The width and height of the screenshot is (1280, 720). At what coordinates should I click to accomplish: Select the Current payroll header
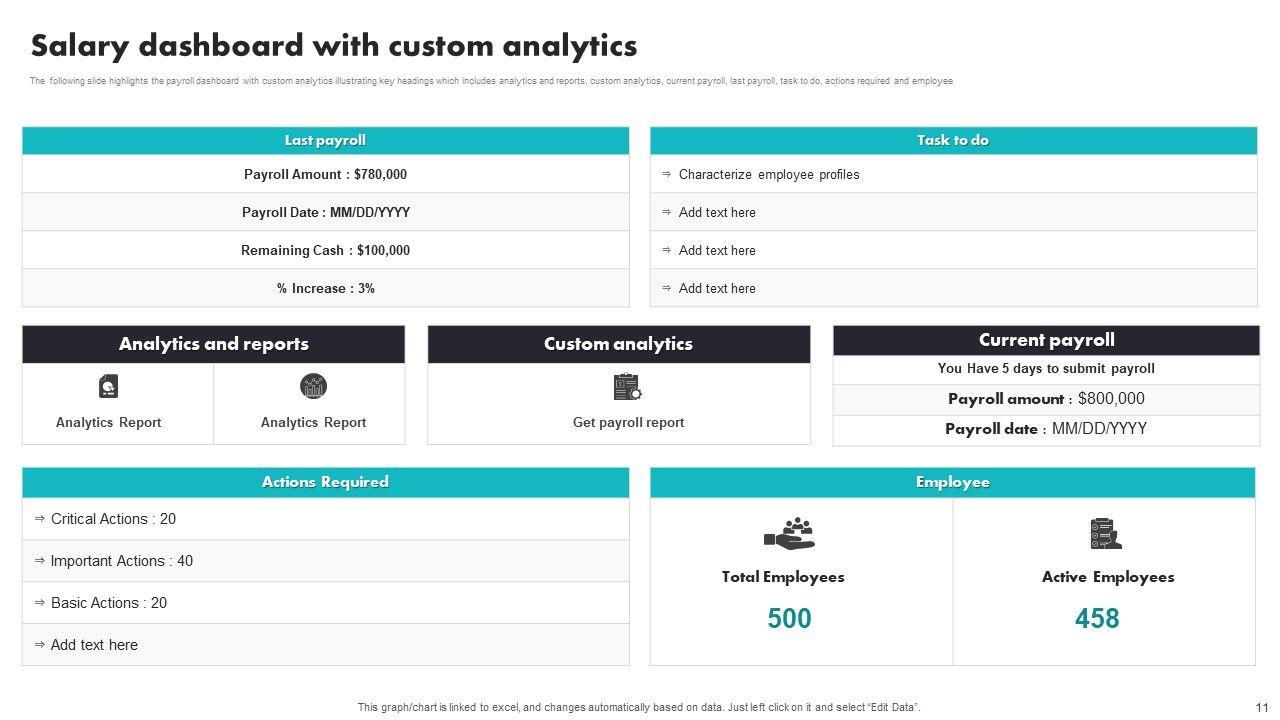(x=1046, y=340)
